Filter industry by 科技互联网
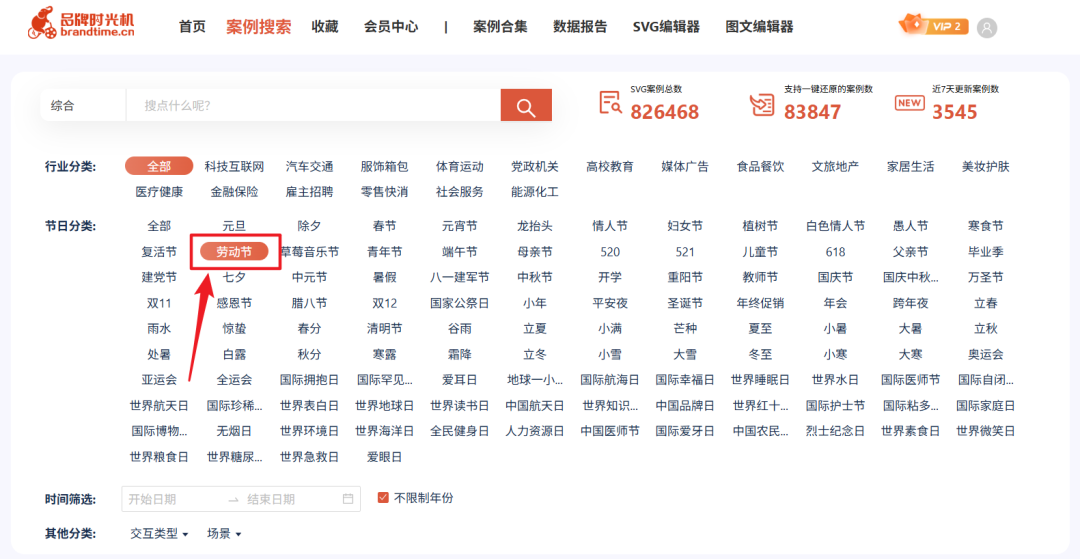1080x559 pixels. [x=234, y=167]
